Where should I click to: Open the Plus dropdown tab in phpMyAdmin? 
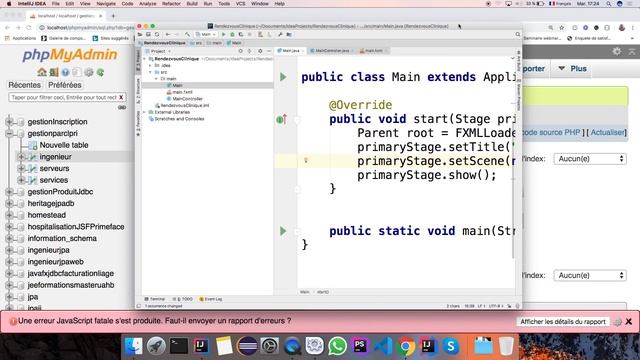point(572,69)
